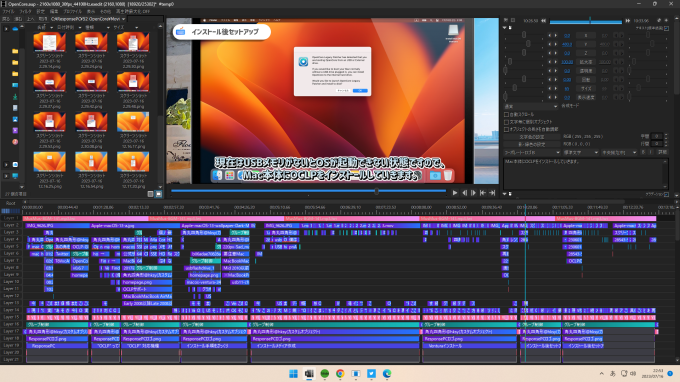Open the フィルタ menu
This screenshot has height=382, width=680.
(x=25, y=11)
